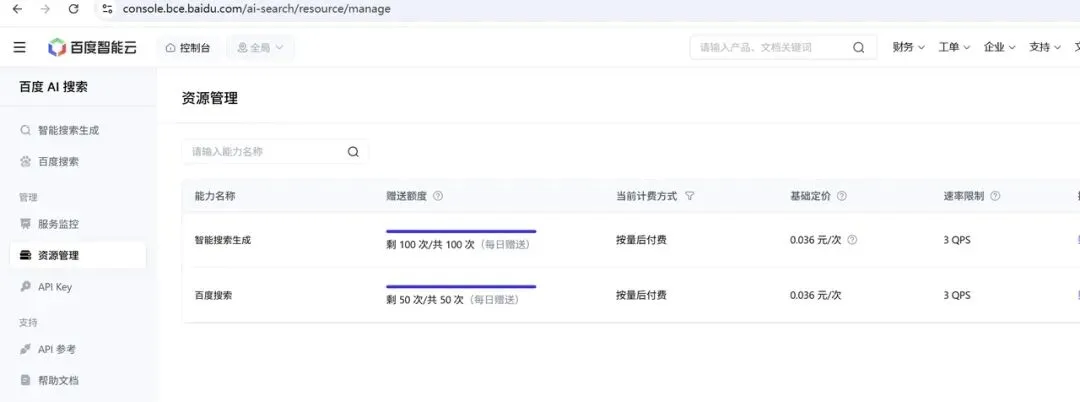Click 0.036 元/次 in the 百度搜索 row
This screenshot has height=402, width=1080.
coord(816,295)
